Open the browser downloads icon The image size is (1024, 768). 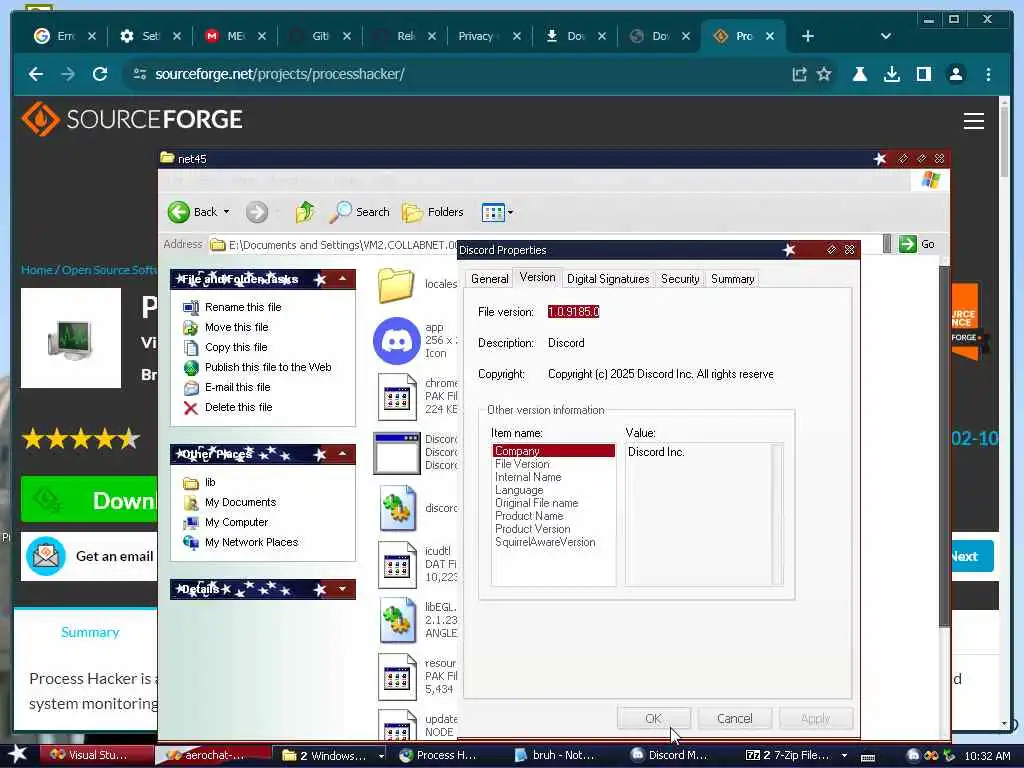[891, 74]
